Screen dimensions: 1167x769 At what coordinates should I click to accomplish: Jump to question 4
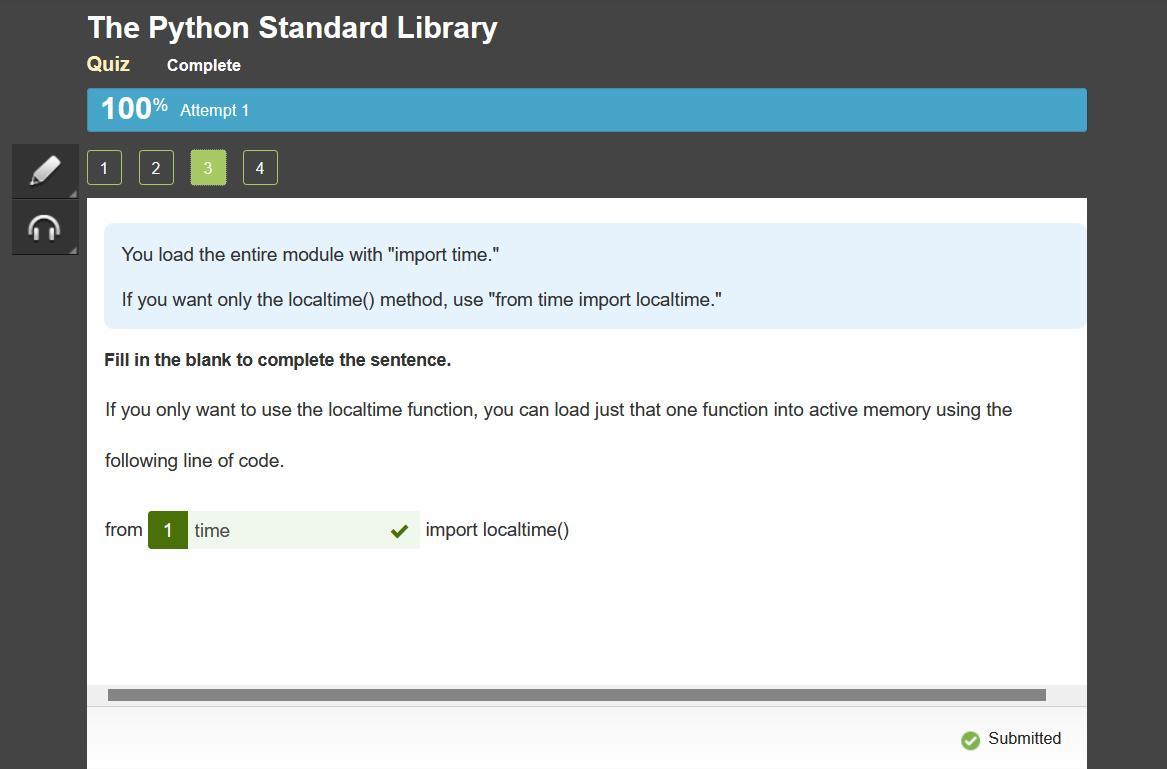tap(260, 168)
